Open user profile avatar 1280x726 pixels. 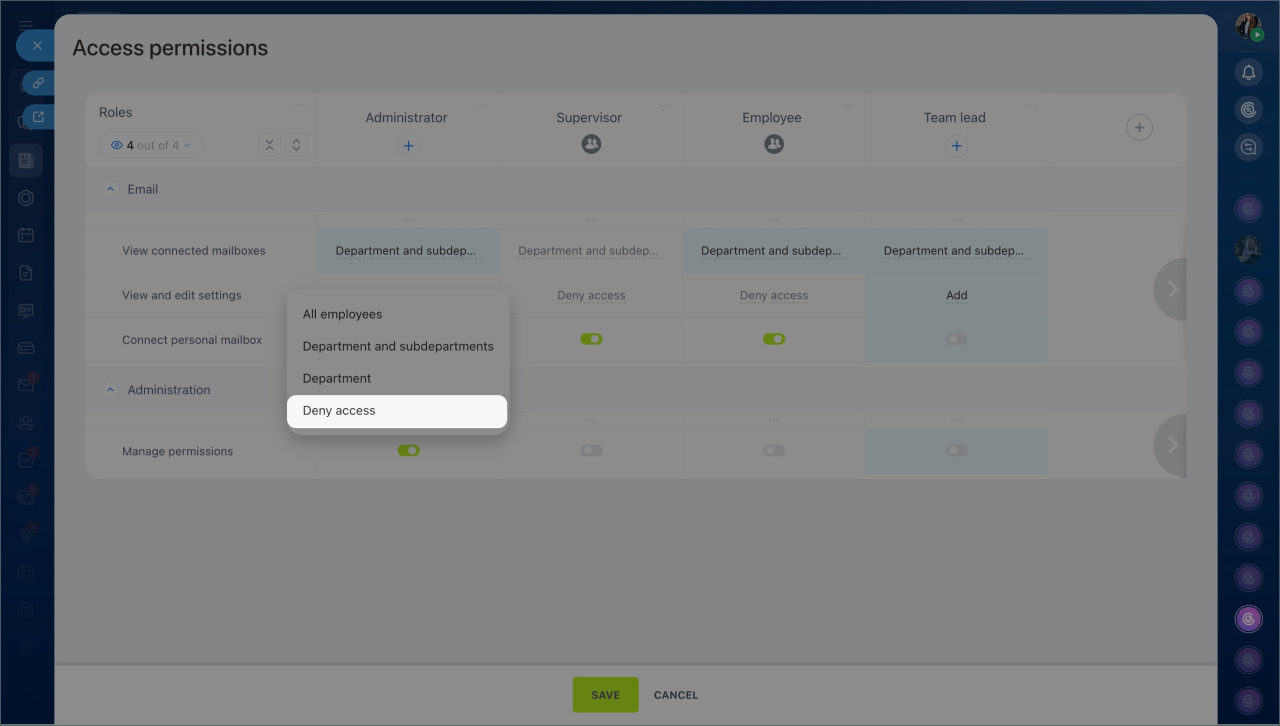coord(1248,27)
